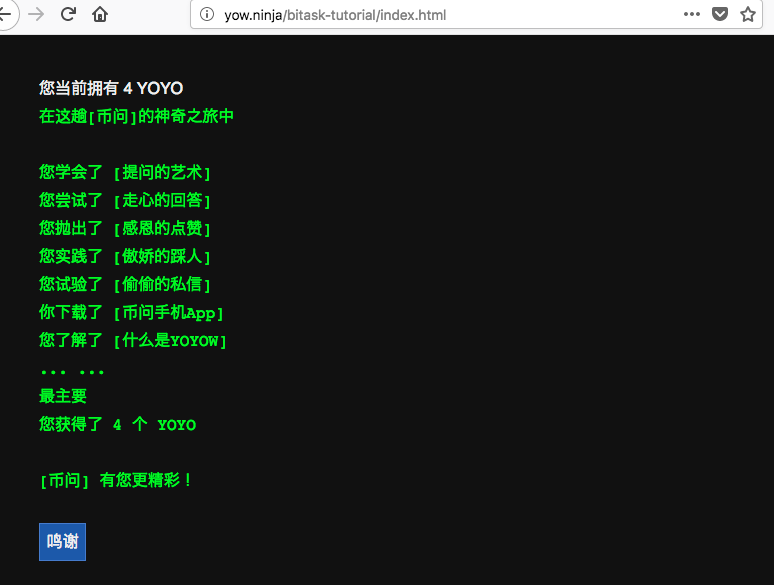The width and height of the screenshot is (774, 585).
Task: Click the line 您试验了 [偷偷的私信]
Action: point(125,284)
